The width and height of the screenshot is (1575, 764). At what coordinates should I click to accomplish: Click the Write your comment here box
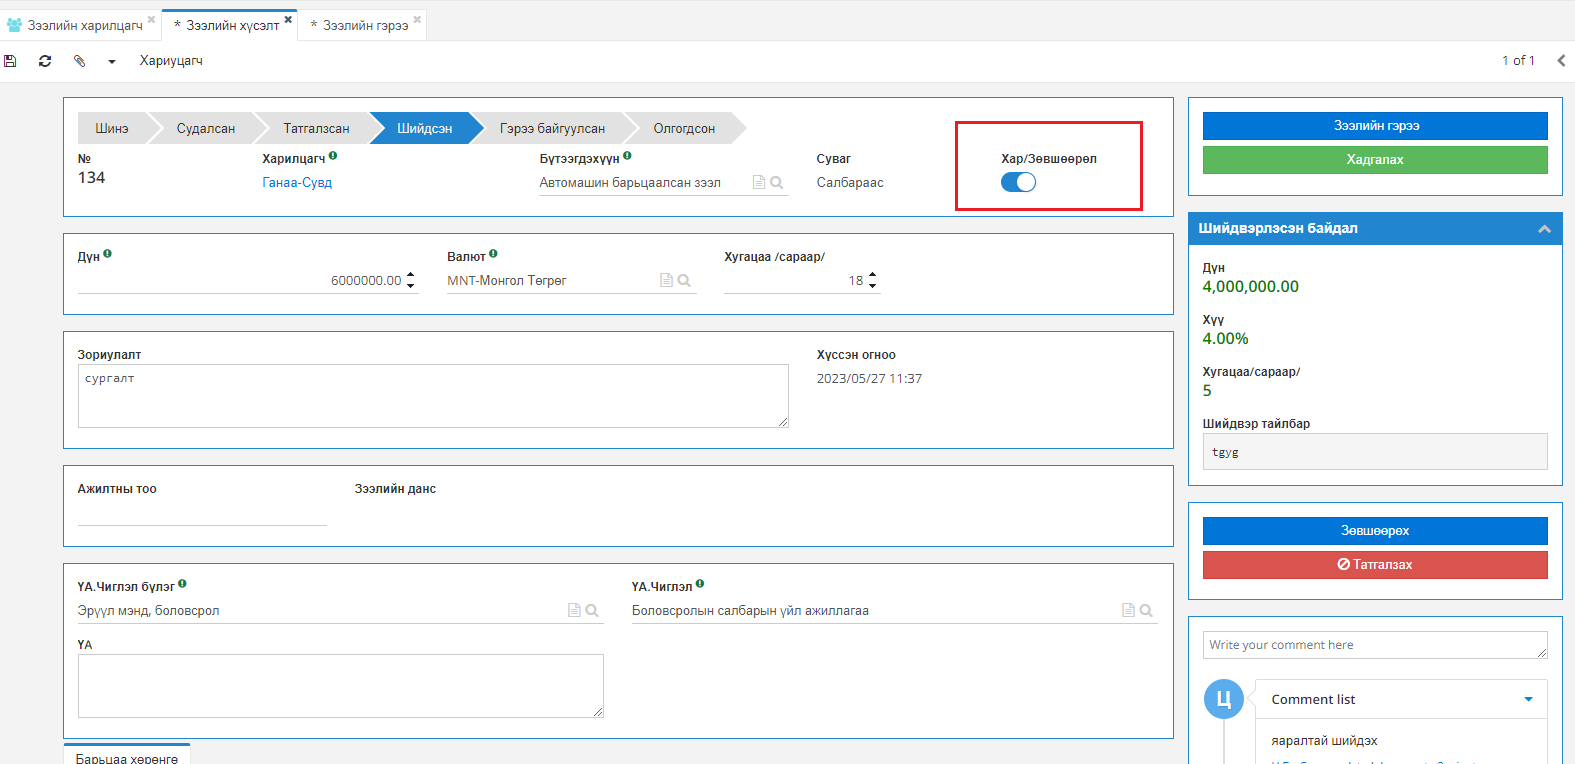pyautogui.click(x=1375, y=645)
